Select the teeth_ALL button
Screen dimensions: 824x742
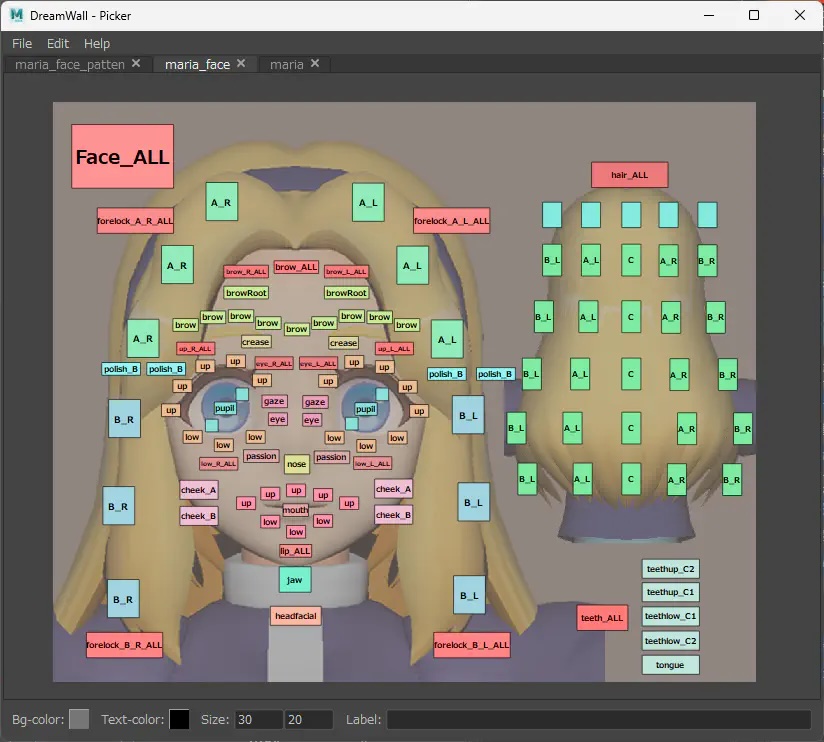coord(602,618)
